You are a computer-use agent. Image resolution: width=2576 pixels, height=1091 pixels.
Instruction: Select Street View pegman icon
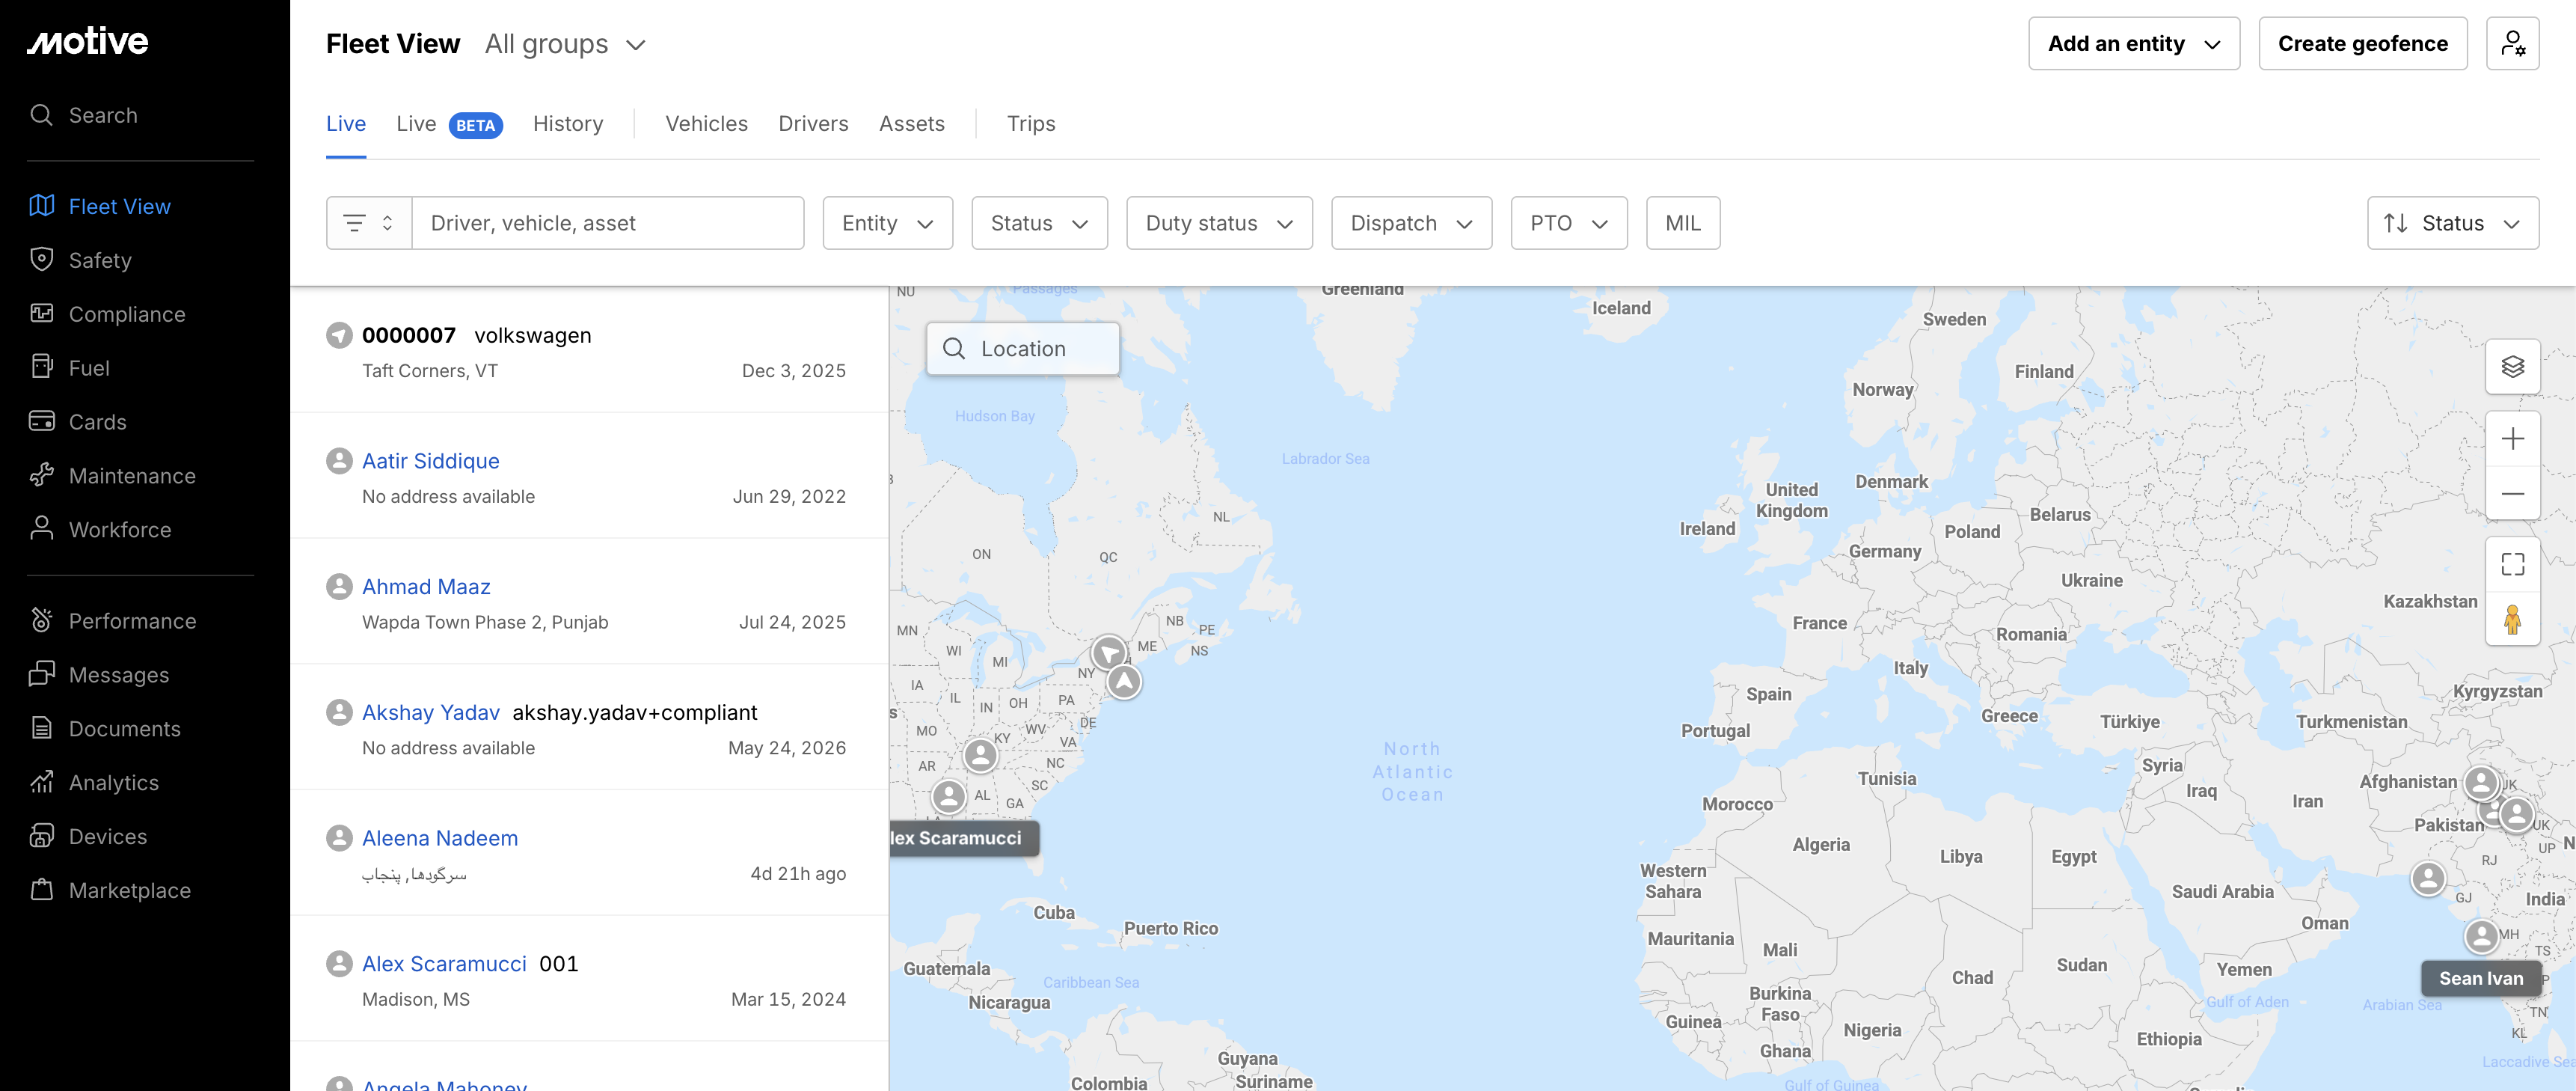pos(2512,619)
